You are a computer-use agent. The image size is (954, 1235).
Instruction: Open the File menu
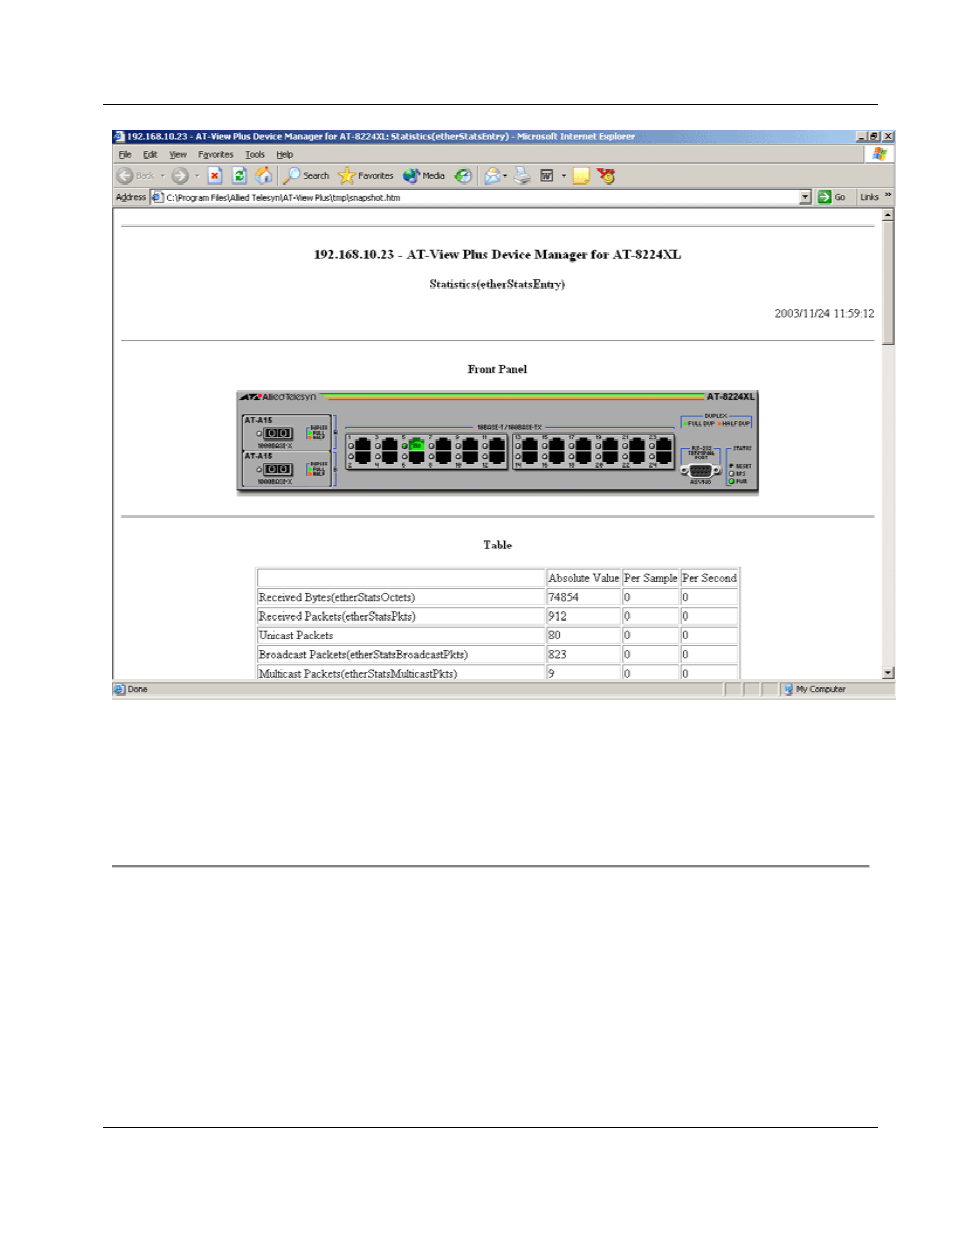point(125,155)
